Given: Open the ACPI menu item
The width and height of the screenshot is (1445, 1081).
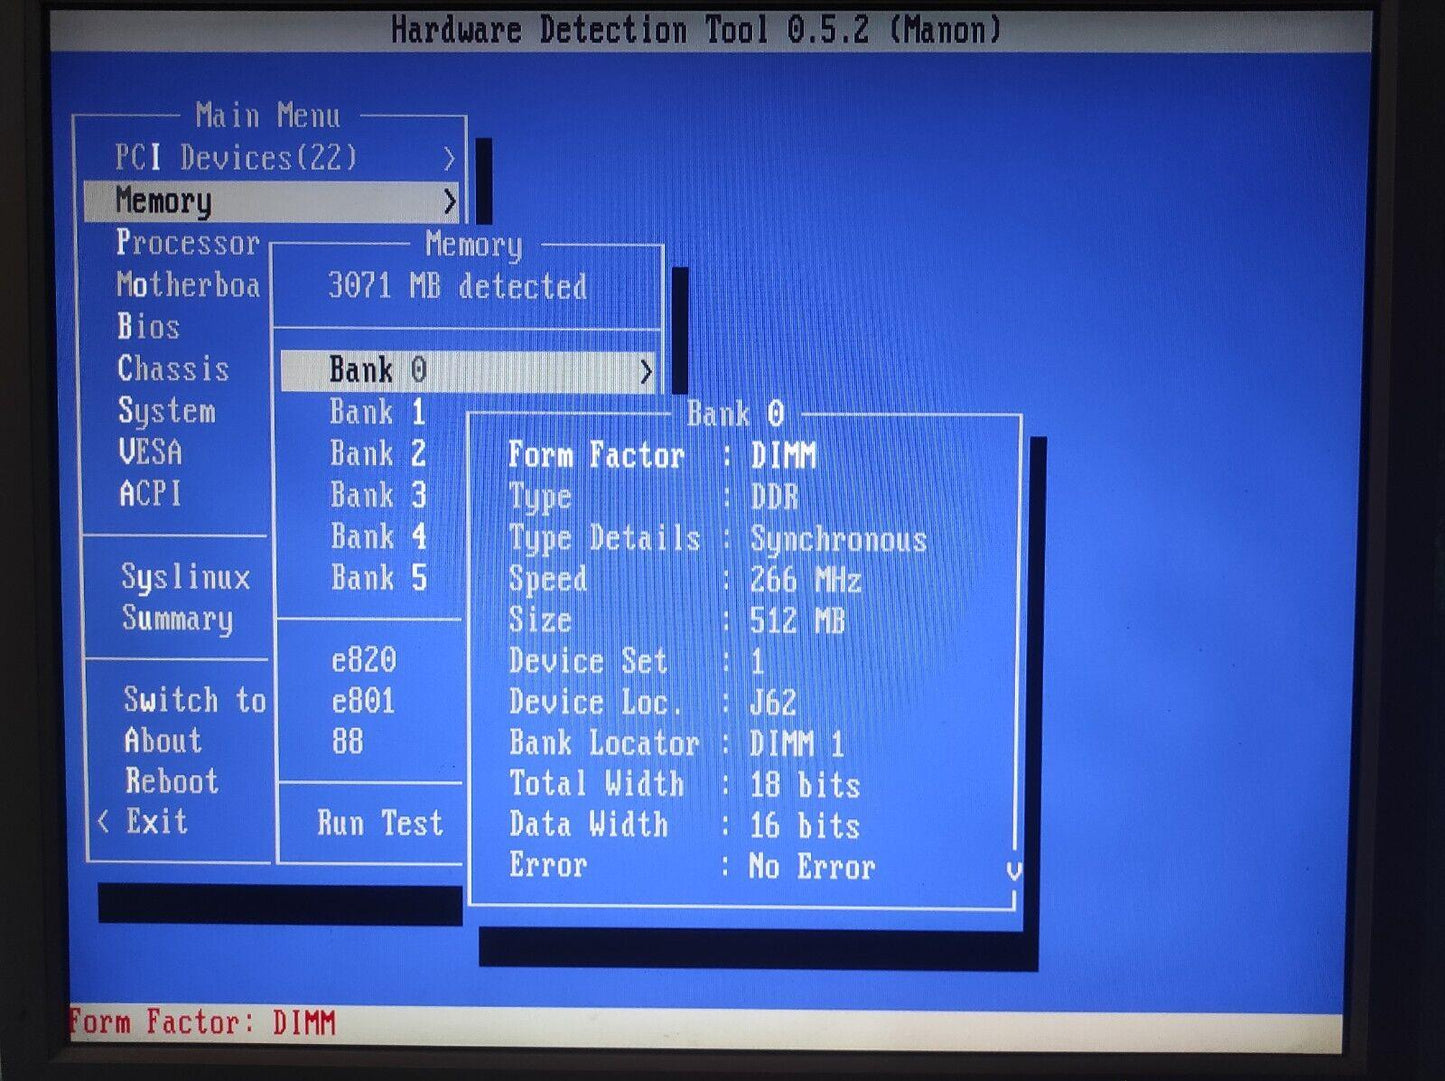Looking at the screenshot, I should [150, 494].
